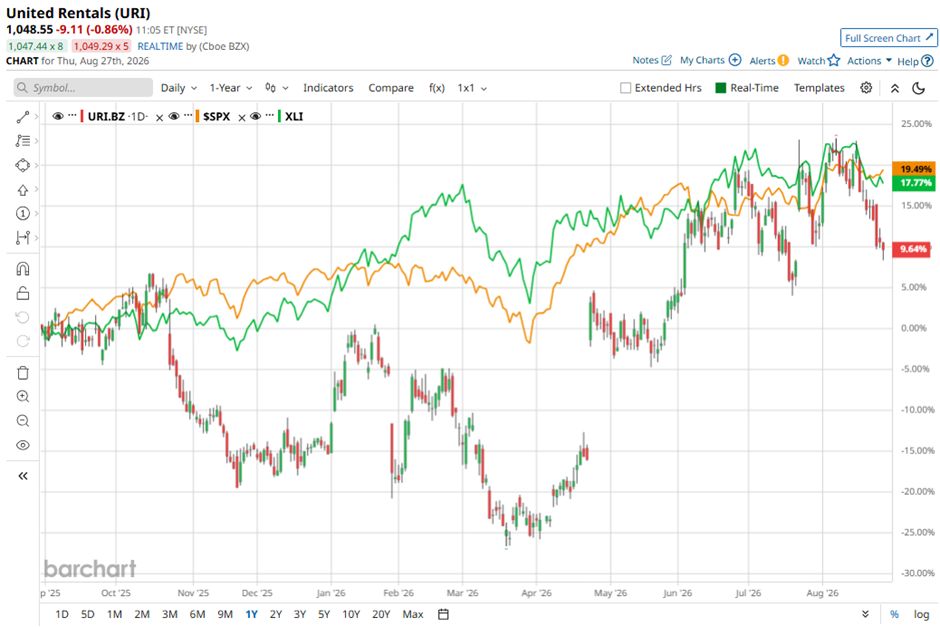Screen dimensions: 940x627
Task: Click the Symbol search field
Action: tap(83, 88)
